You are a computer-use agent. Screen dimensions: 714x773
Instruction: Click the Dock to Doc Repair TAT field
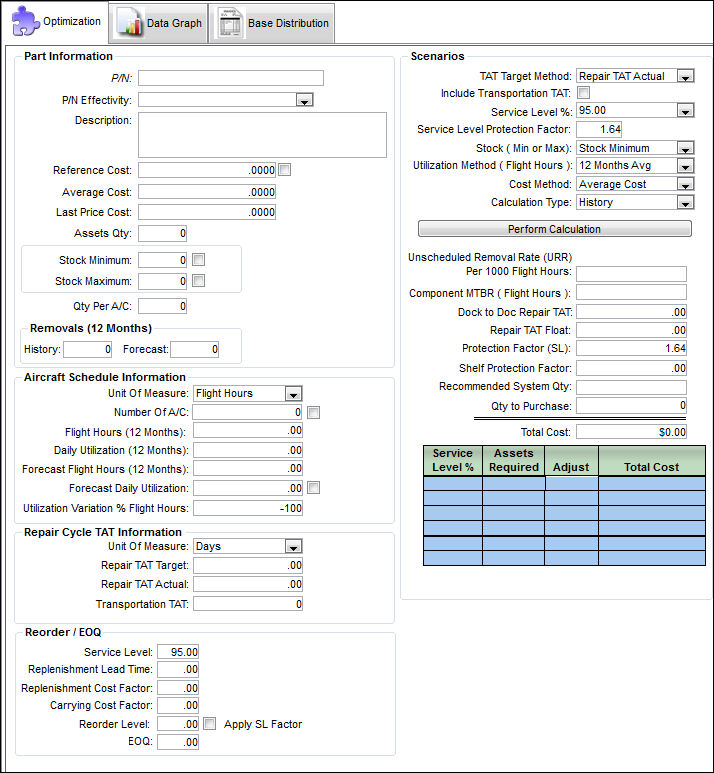click(631, 312)
